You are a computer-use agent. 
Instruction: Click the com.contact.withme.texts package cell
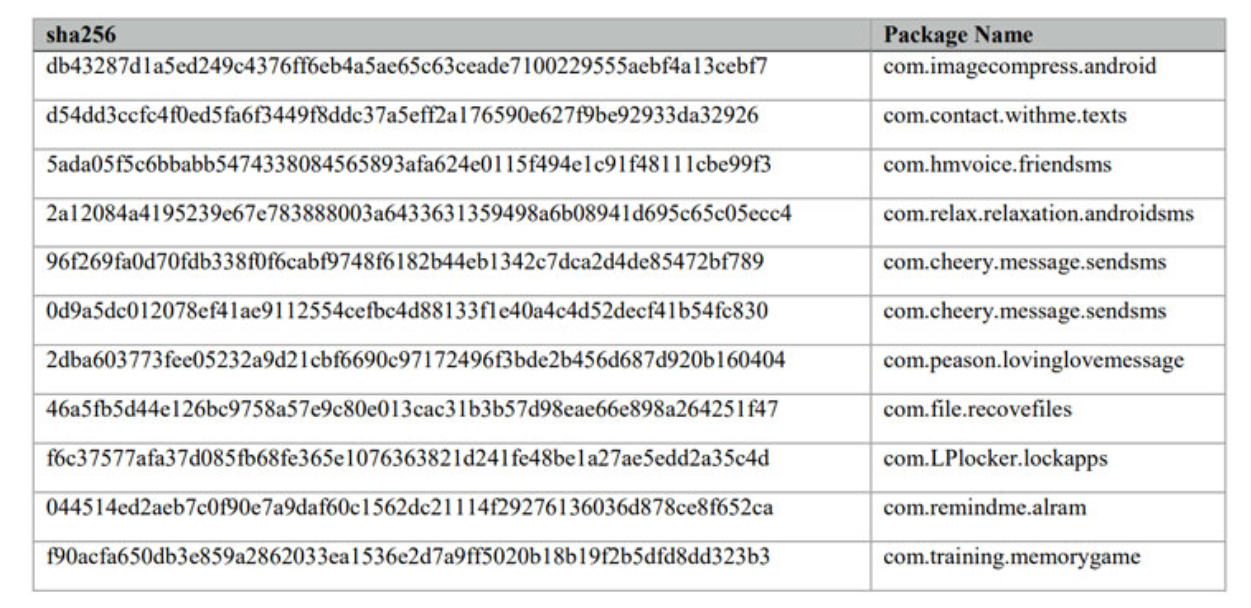click(x=1004, y=116)
